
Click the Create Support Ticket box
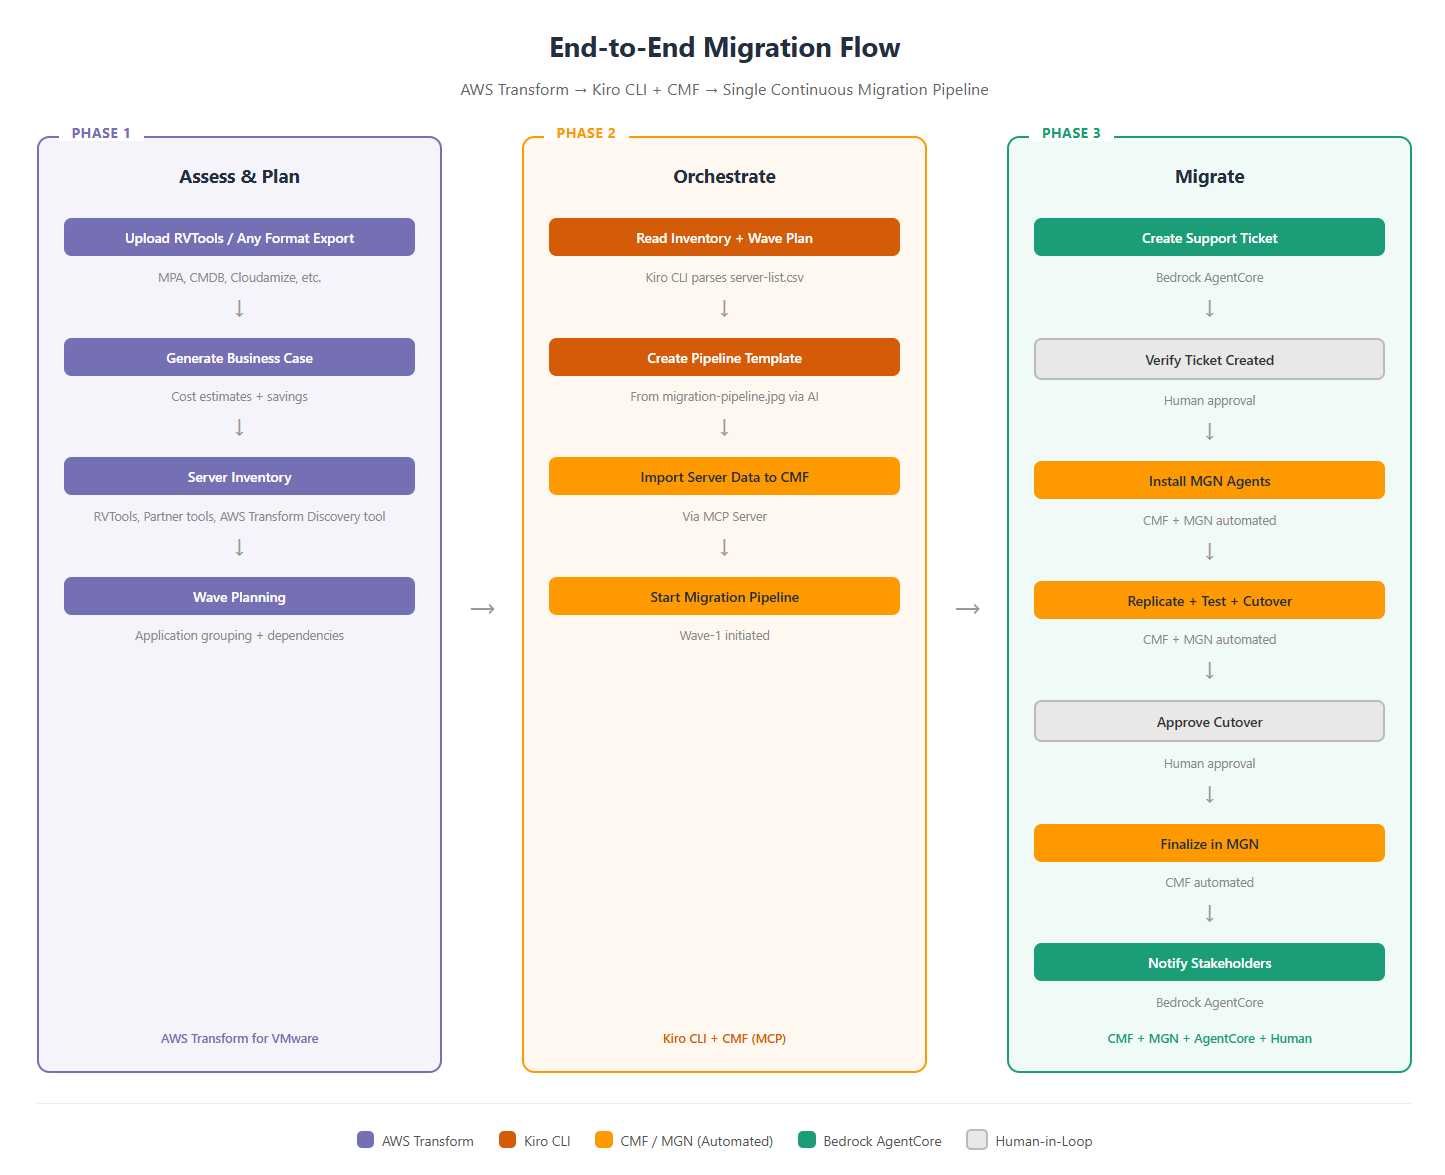coord(1209,237)
